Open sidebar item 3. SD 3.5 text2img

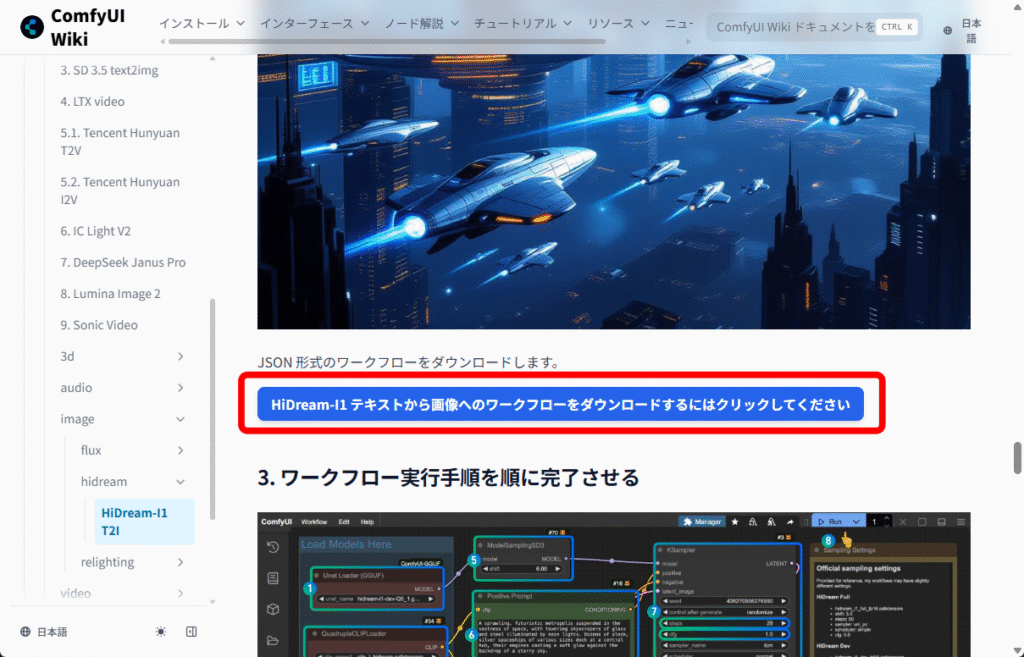pos(109,70)
